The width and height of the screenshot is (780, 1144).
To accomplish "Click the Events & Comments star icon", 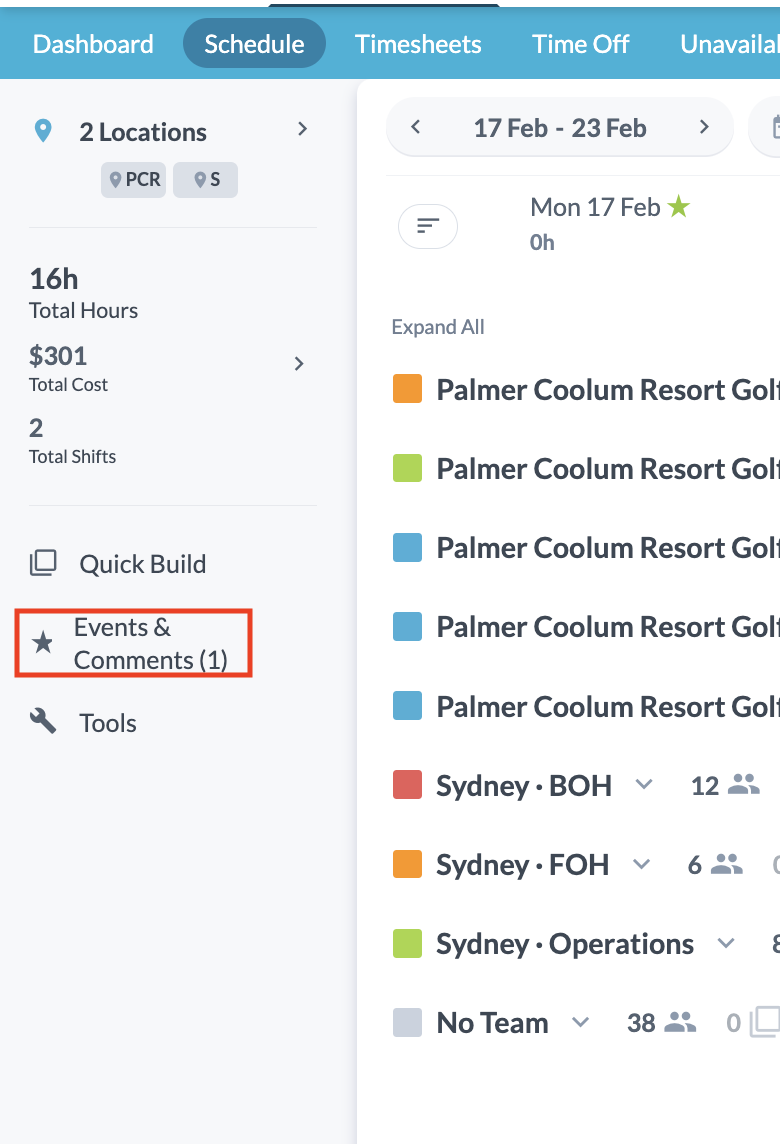I will 43,643.
